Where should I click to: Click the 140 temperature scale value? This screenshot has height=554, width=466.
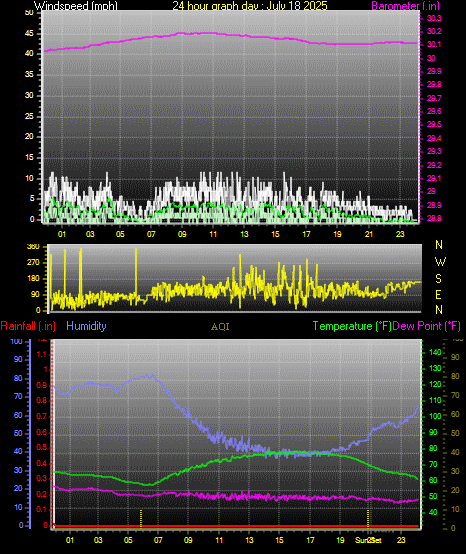pyautogui.click(x=435, y=352)
